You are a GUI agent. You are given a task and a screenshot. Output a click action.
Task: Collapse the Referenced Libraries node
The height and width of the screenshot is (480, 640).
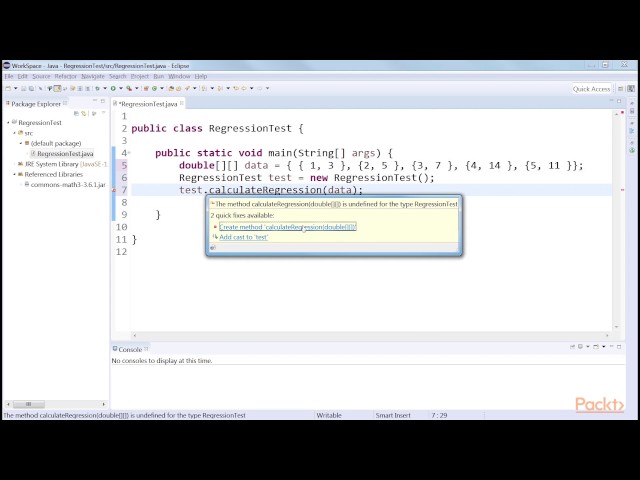[14, 174]
